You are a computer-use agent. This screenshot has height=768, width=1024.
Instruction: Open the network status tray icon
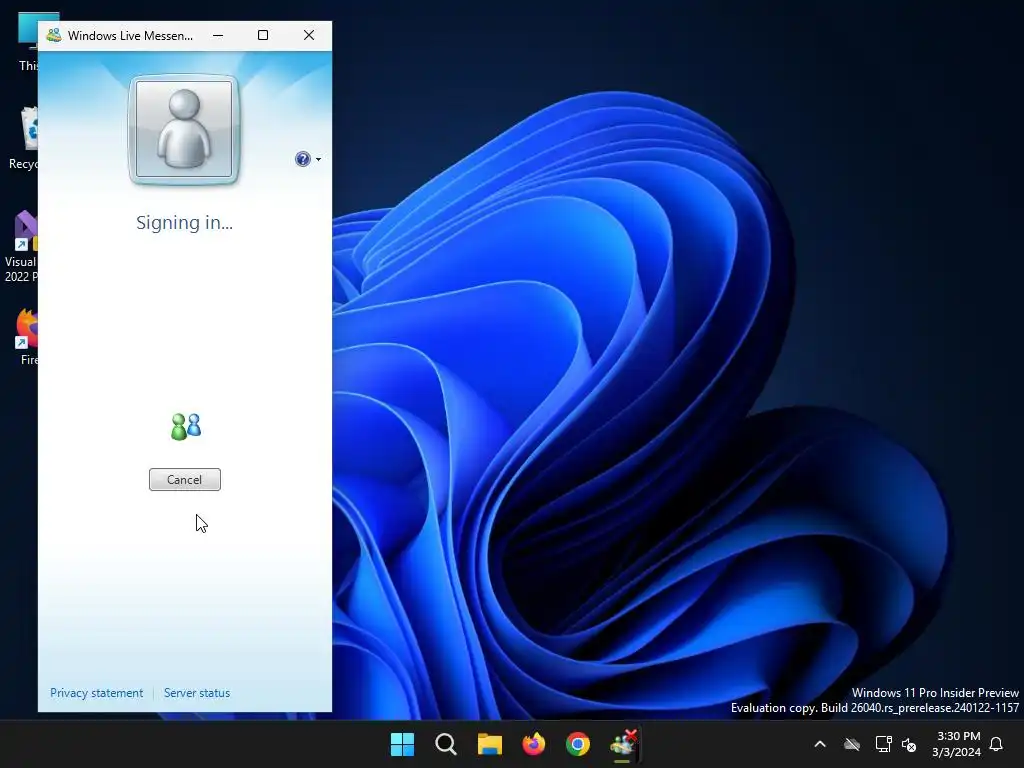pyautogui.click(x=883, y=744)
